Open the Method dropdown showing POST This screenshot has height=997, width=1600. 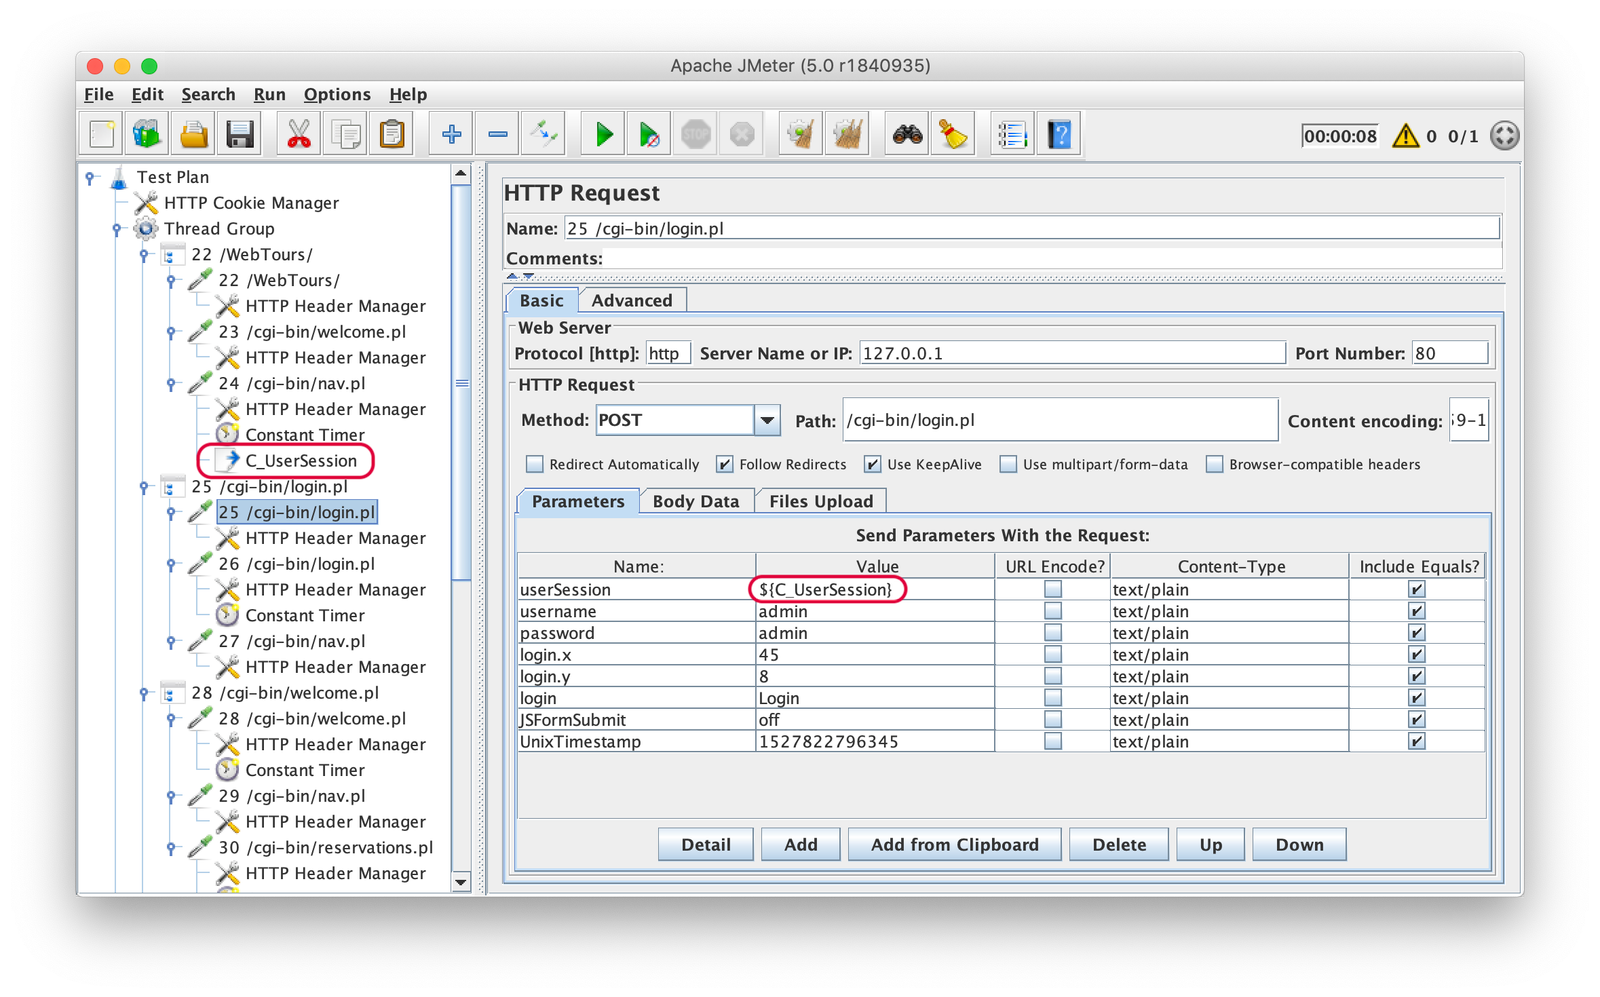point(767,420)
